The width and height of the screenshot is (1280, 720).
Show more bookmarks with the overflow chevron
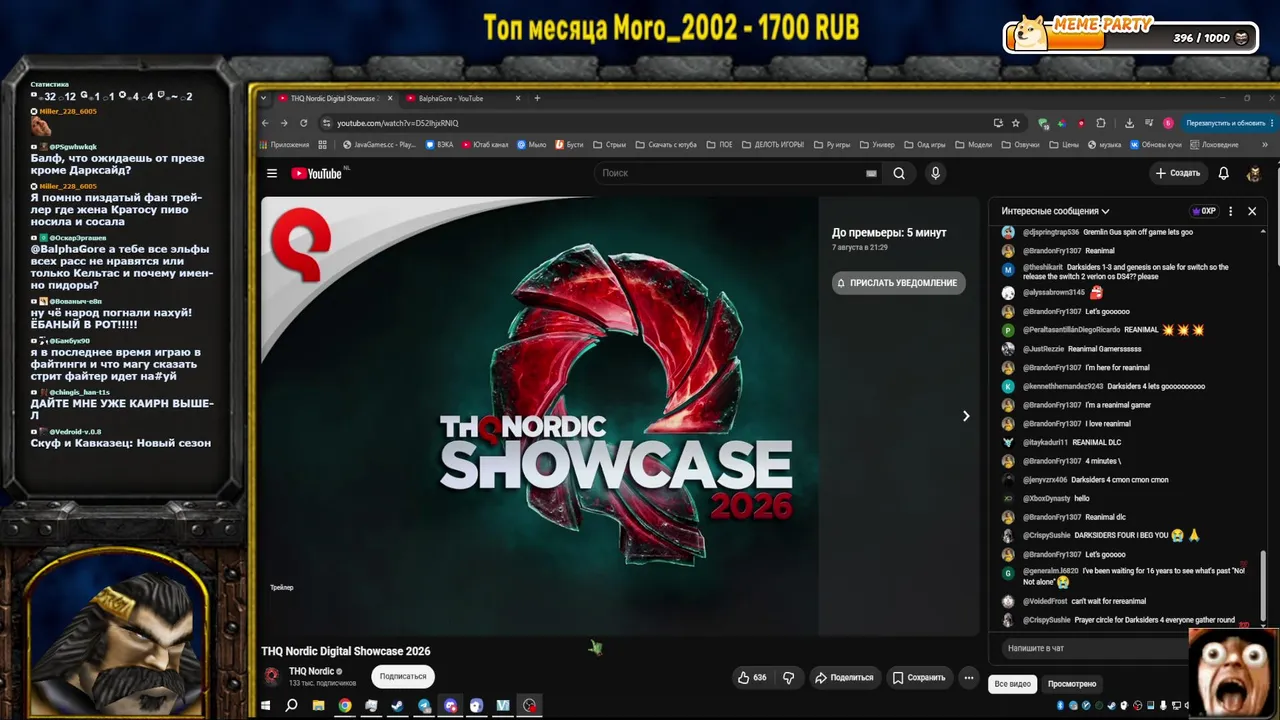coord(1265,144)
